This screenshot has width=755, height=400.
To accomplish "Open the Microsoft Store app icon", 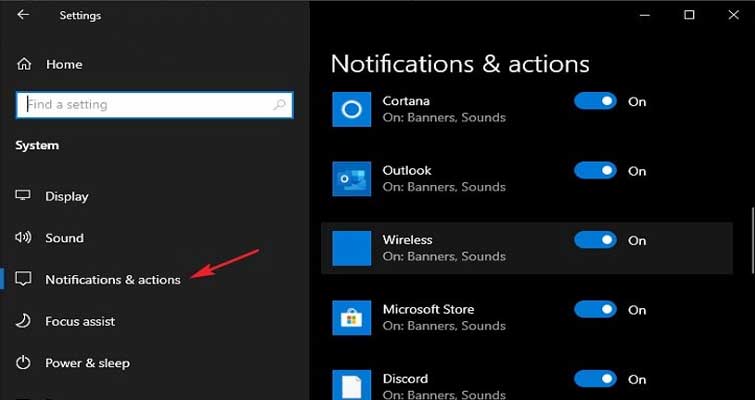I will (x=351, y=318).
